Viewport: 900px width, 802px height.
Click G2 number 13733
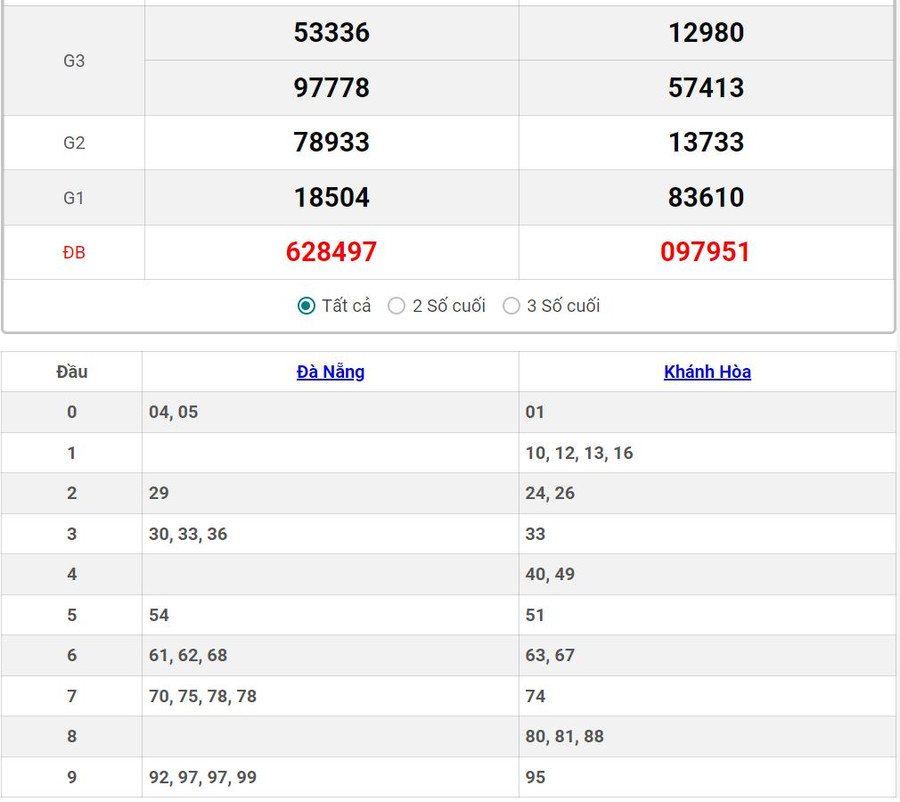[705, 142]
